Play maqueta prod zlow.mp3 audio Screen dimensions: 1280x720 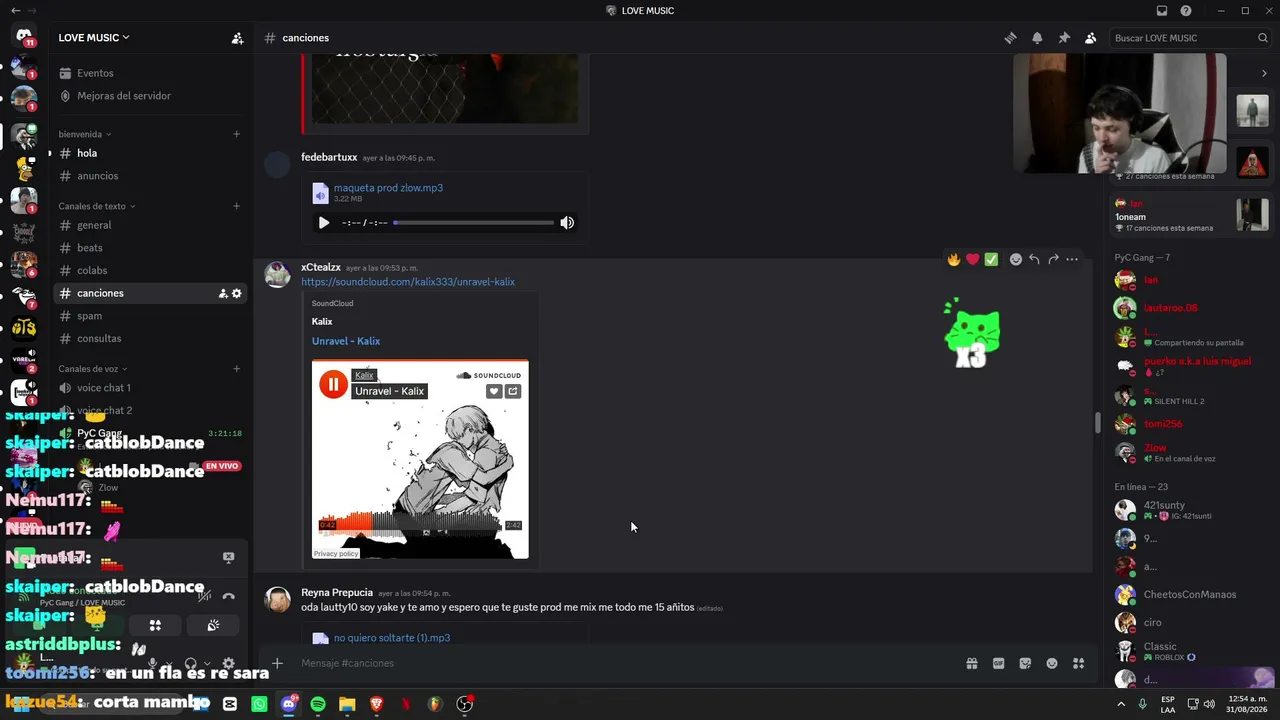click(x=323, y=223)
